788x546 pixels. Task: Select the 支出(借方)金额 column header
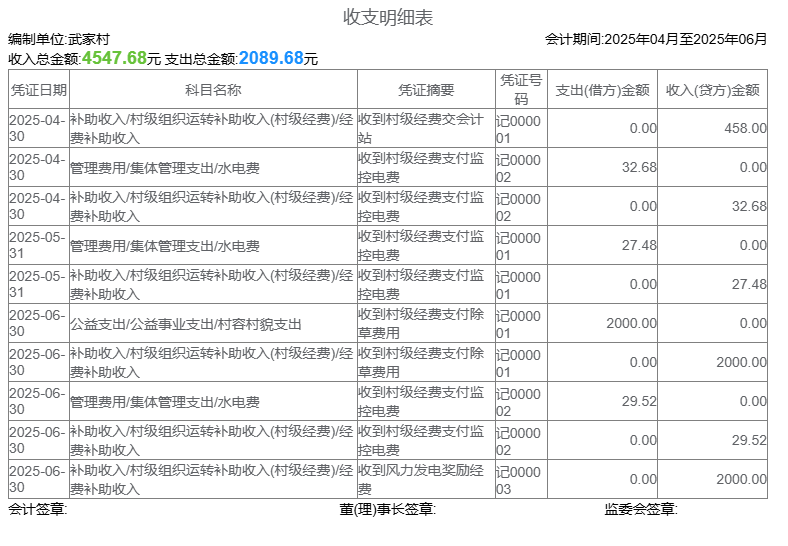[x=602, y=89]
